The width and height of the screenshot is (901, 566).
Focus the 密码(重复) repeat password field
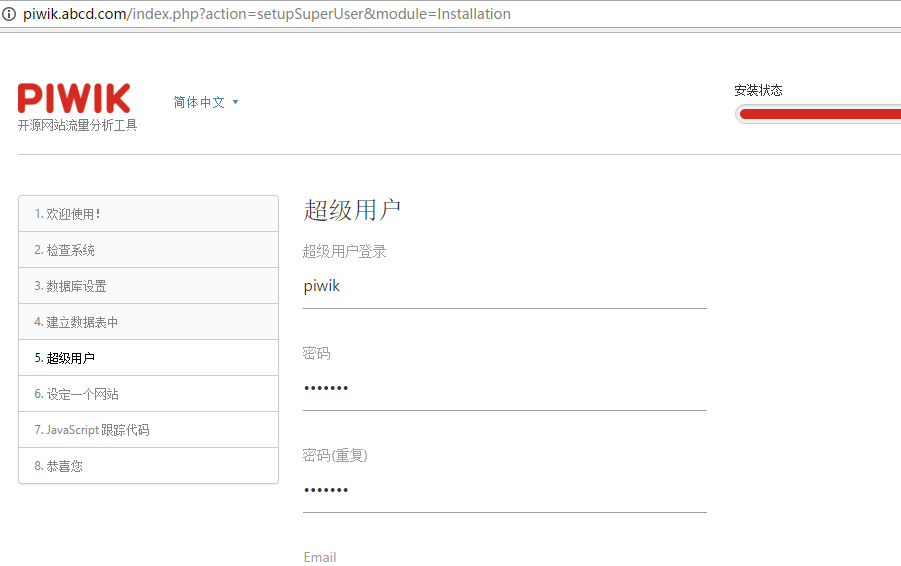(505, 490)
